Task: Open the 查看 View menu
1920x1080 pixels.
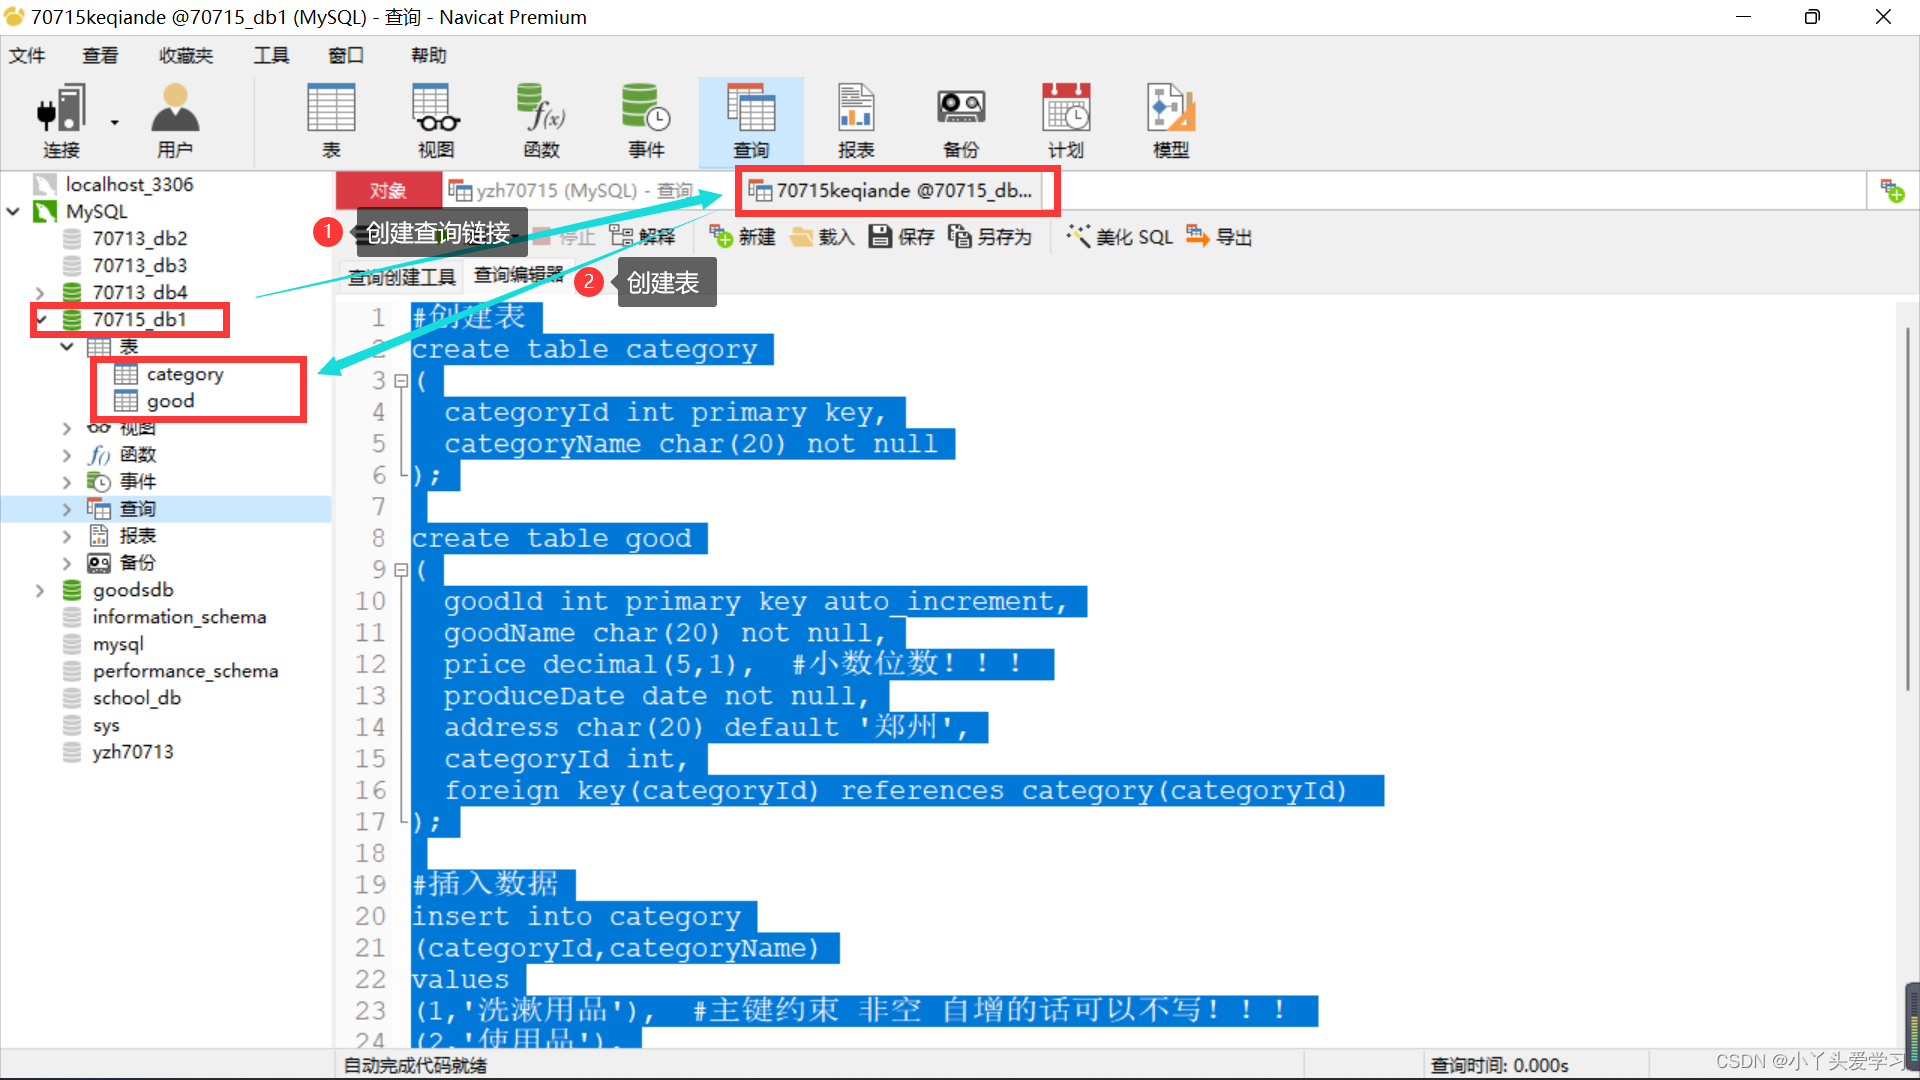Action: pos(100,56)
